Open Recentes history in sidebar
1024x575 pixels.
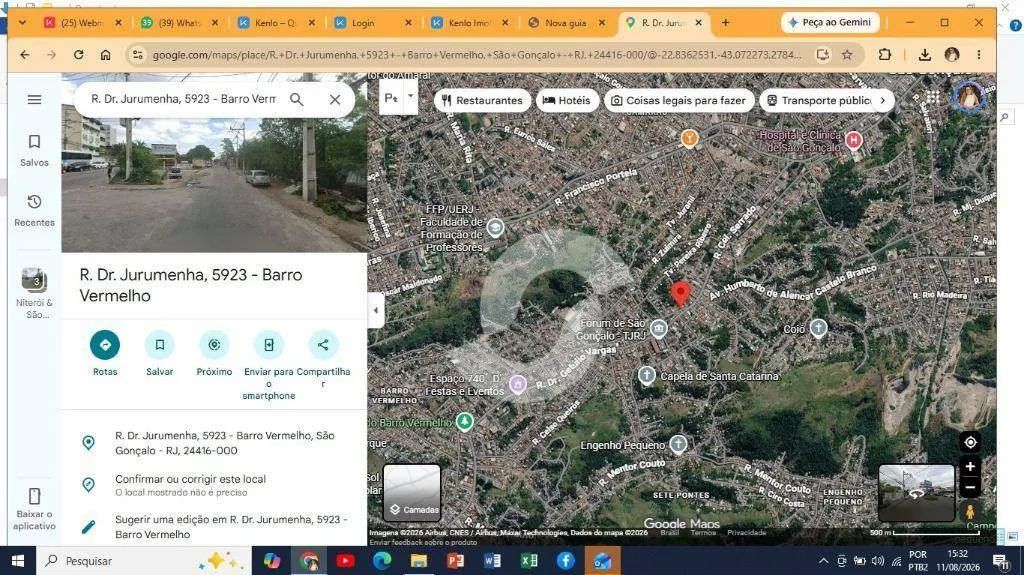coord(34,210)
